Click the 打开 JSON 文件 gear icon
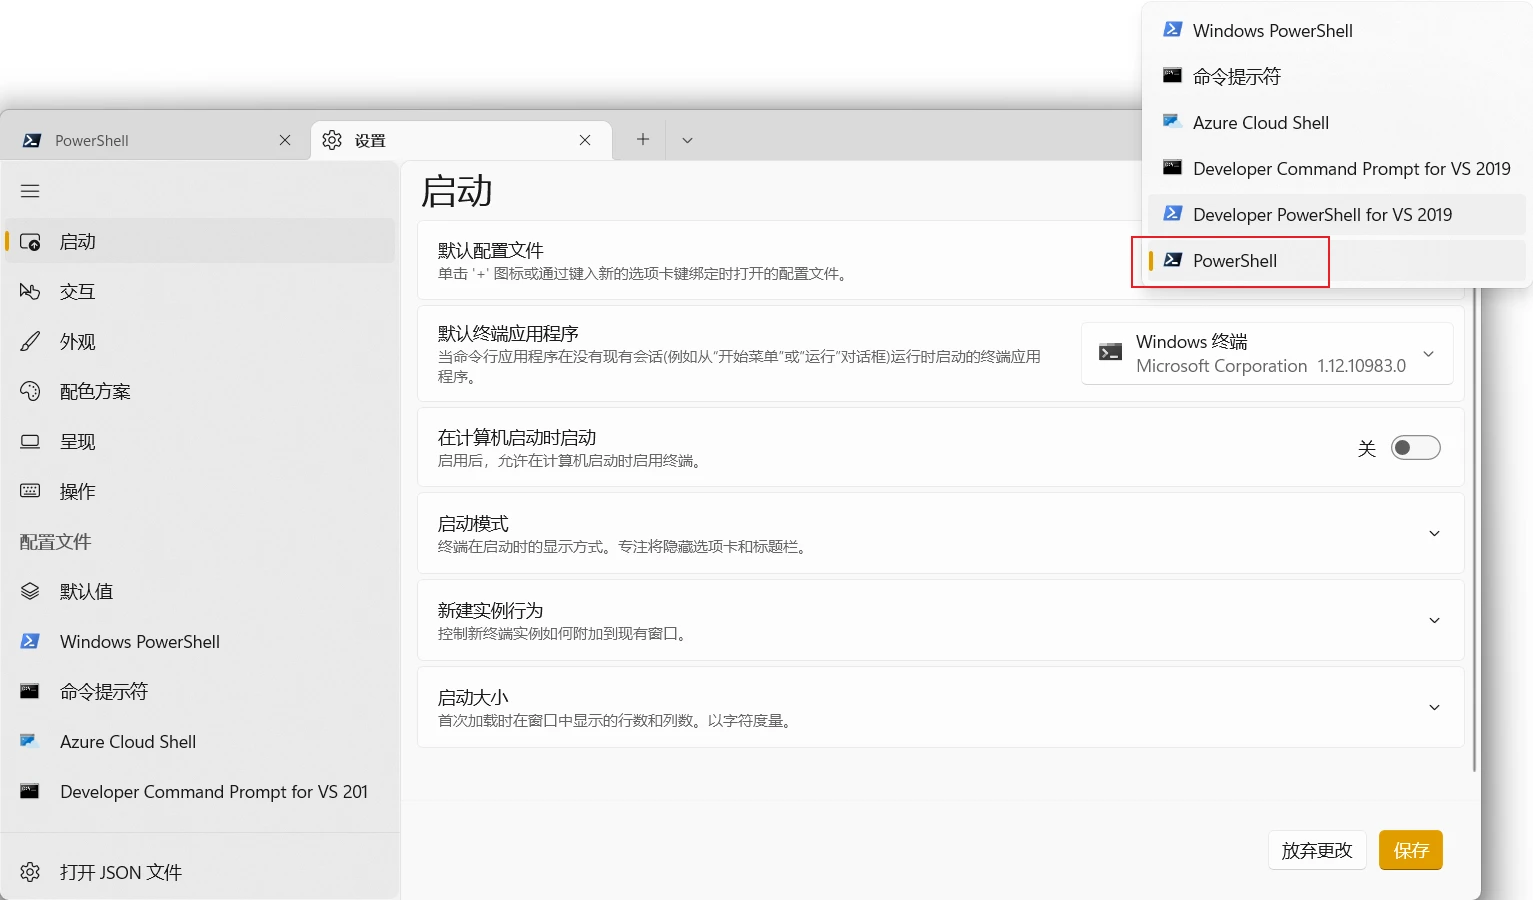 tap(30, 872)
